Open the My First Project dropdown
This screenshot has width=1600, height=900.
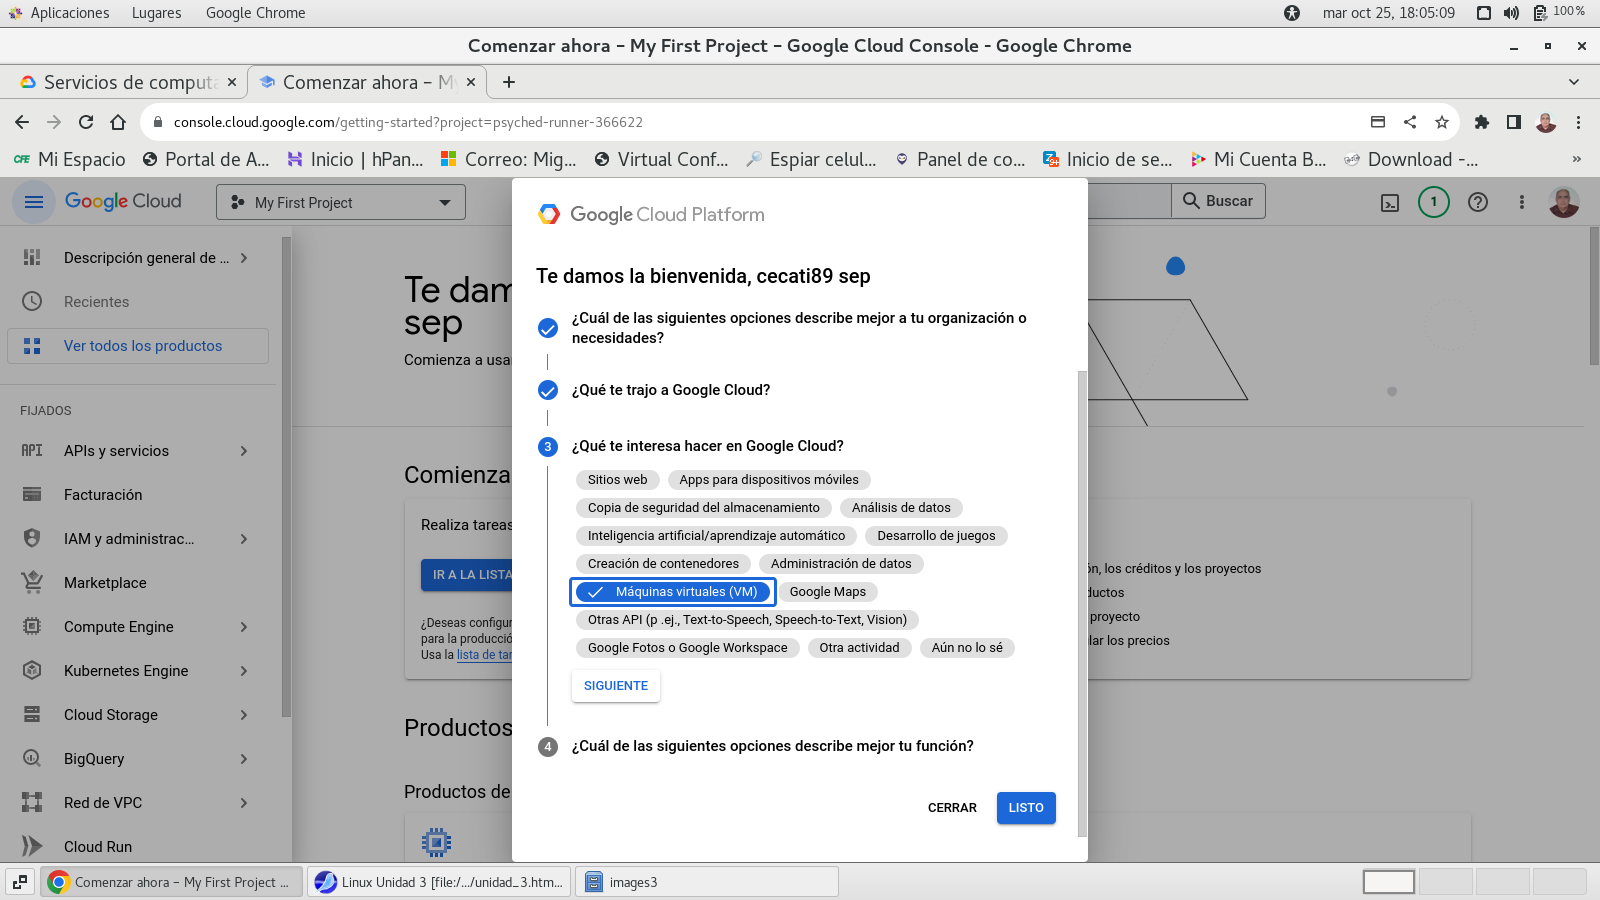click(x=341, y=202)
